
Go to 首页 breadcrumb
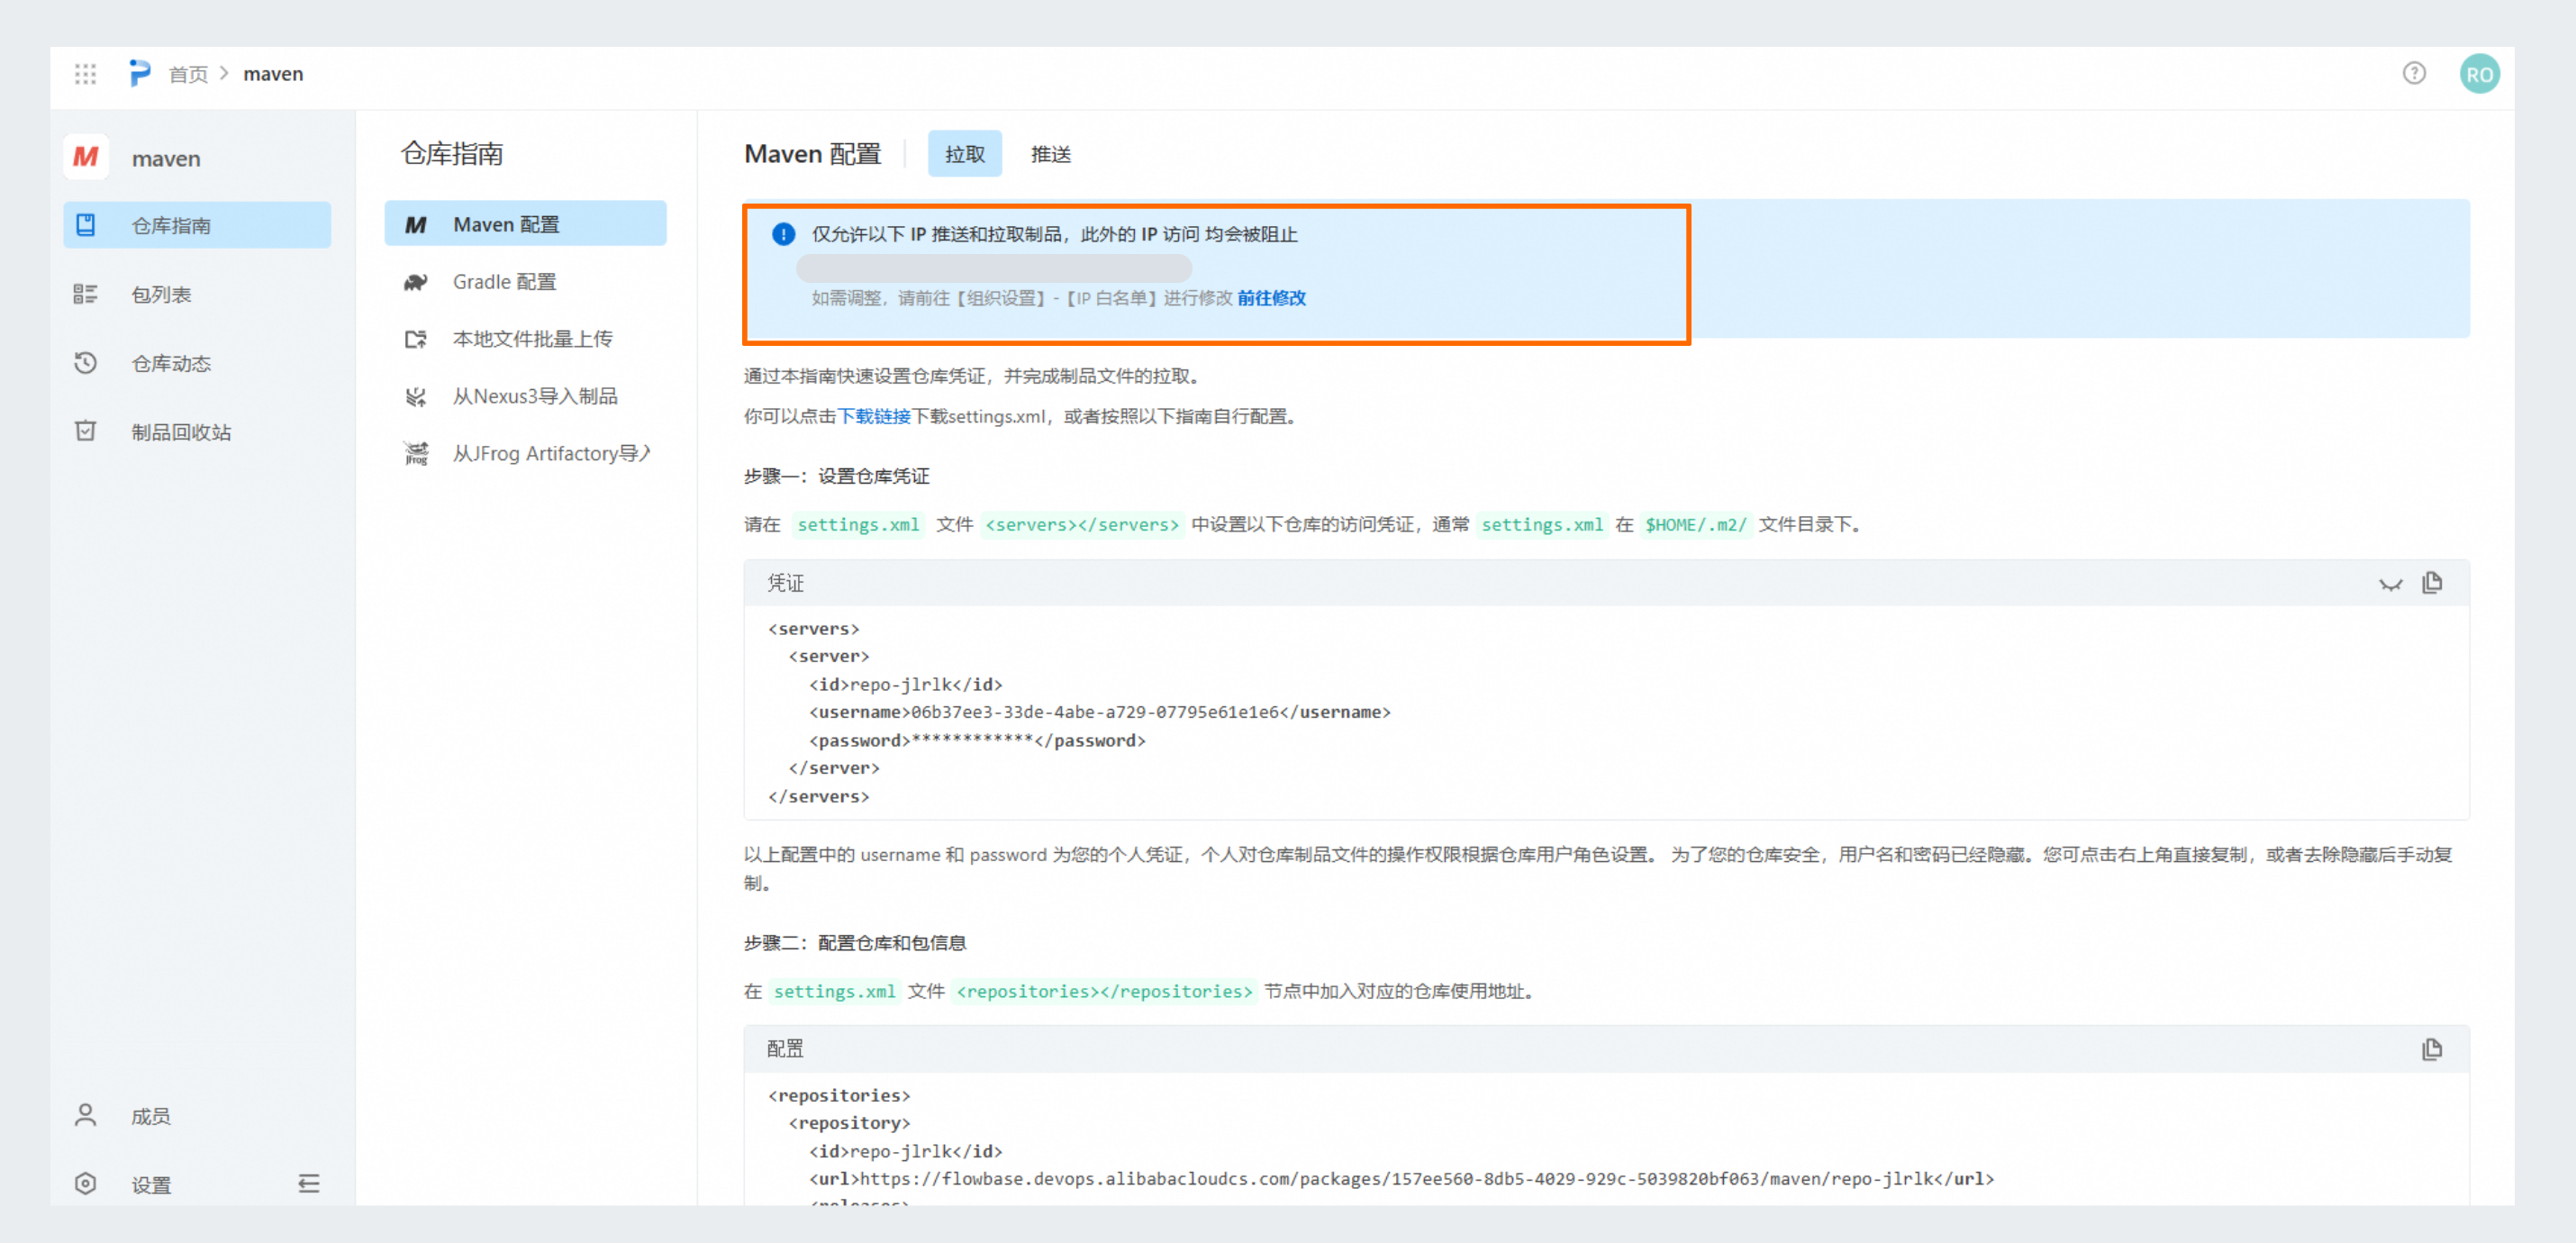click(188, 74)
